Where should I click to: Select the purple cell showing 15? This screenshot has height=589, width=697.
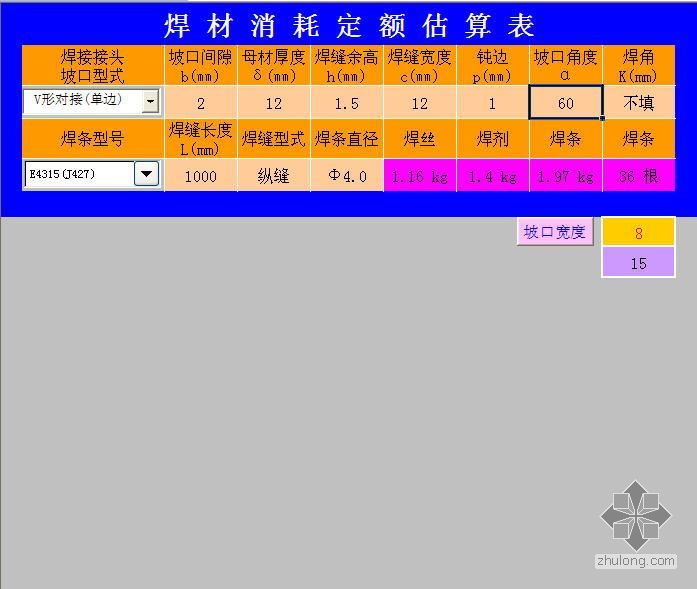coord(638,263)
